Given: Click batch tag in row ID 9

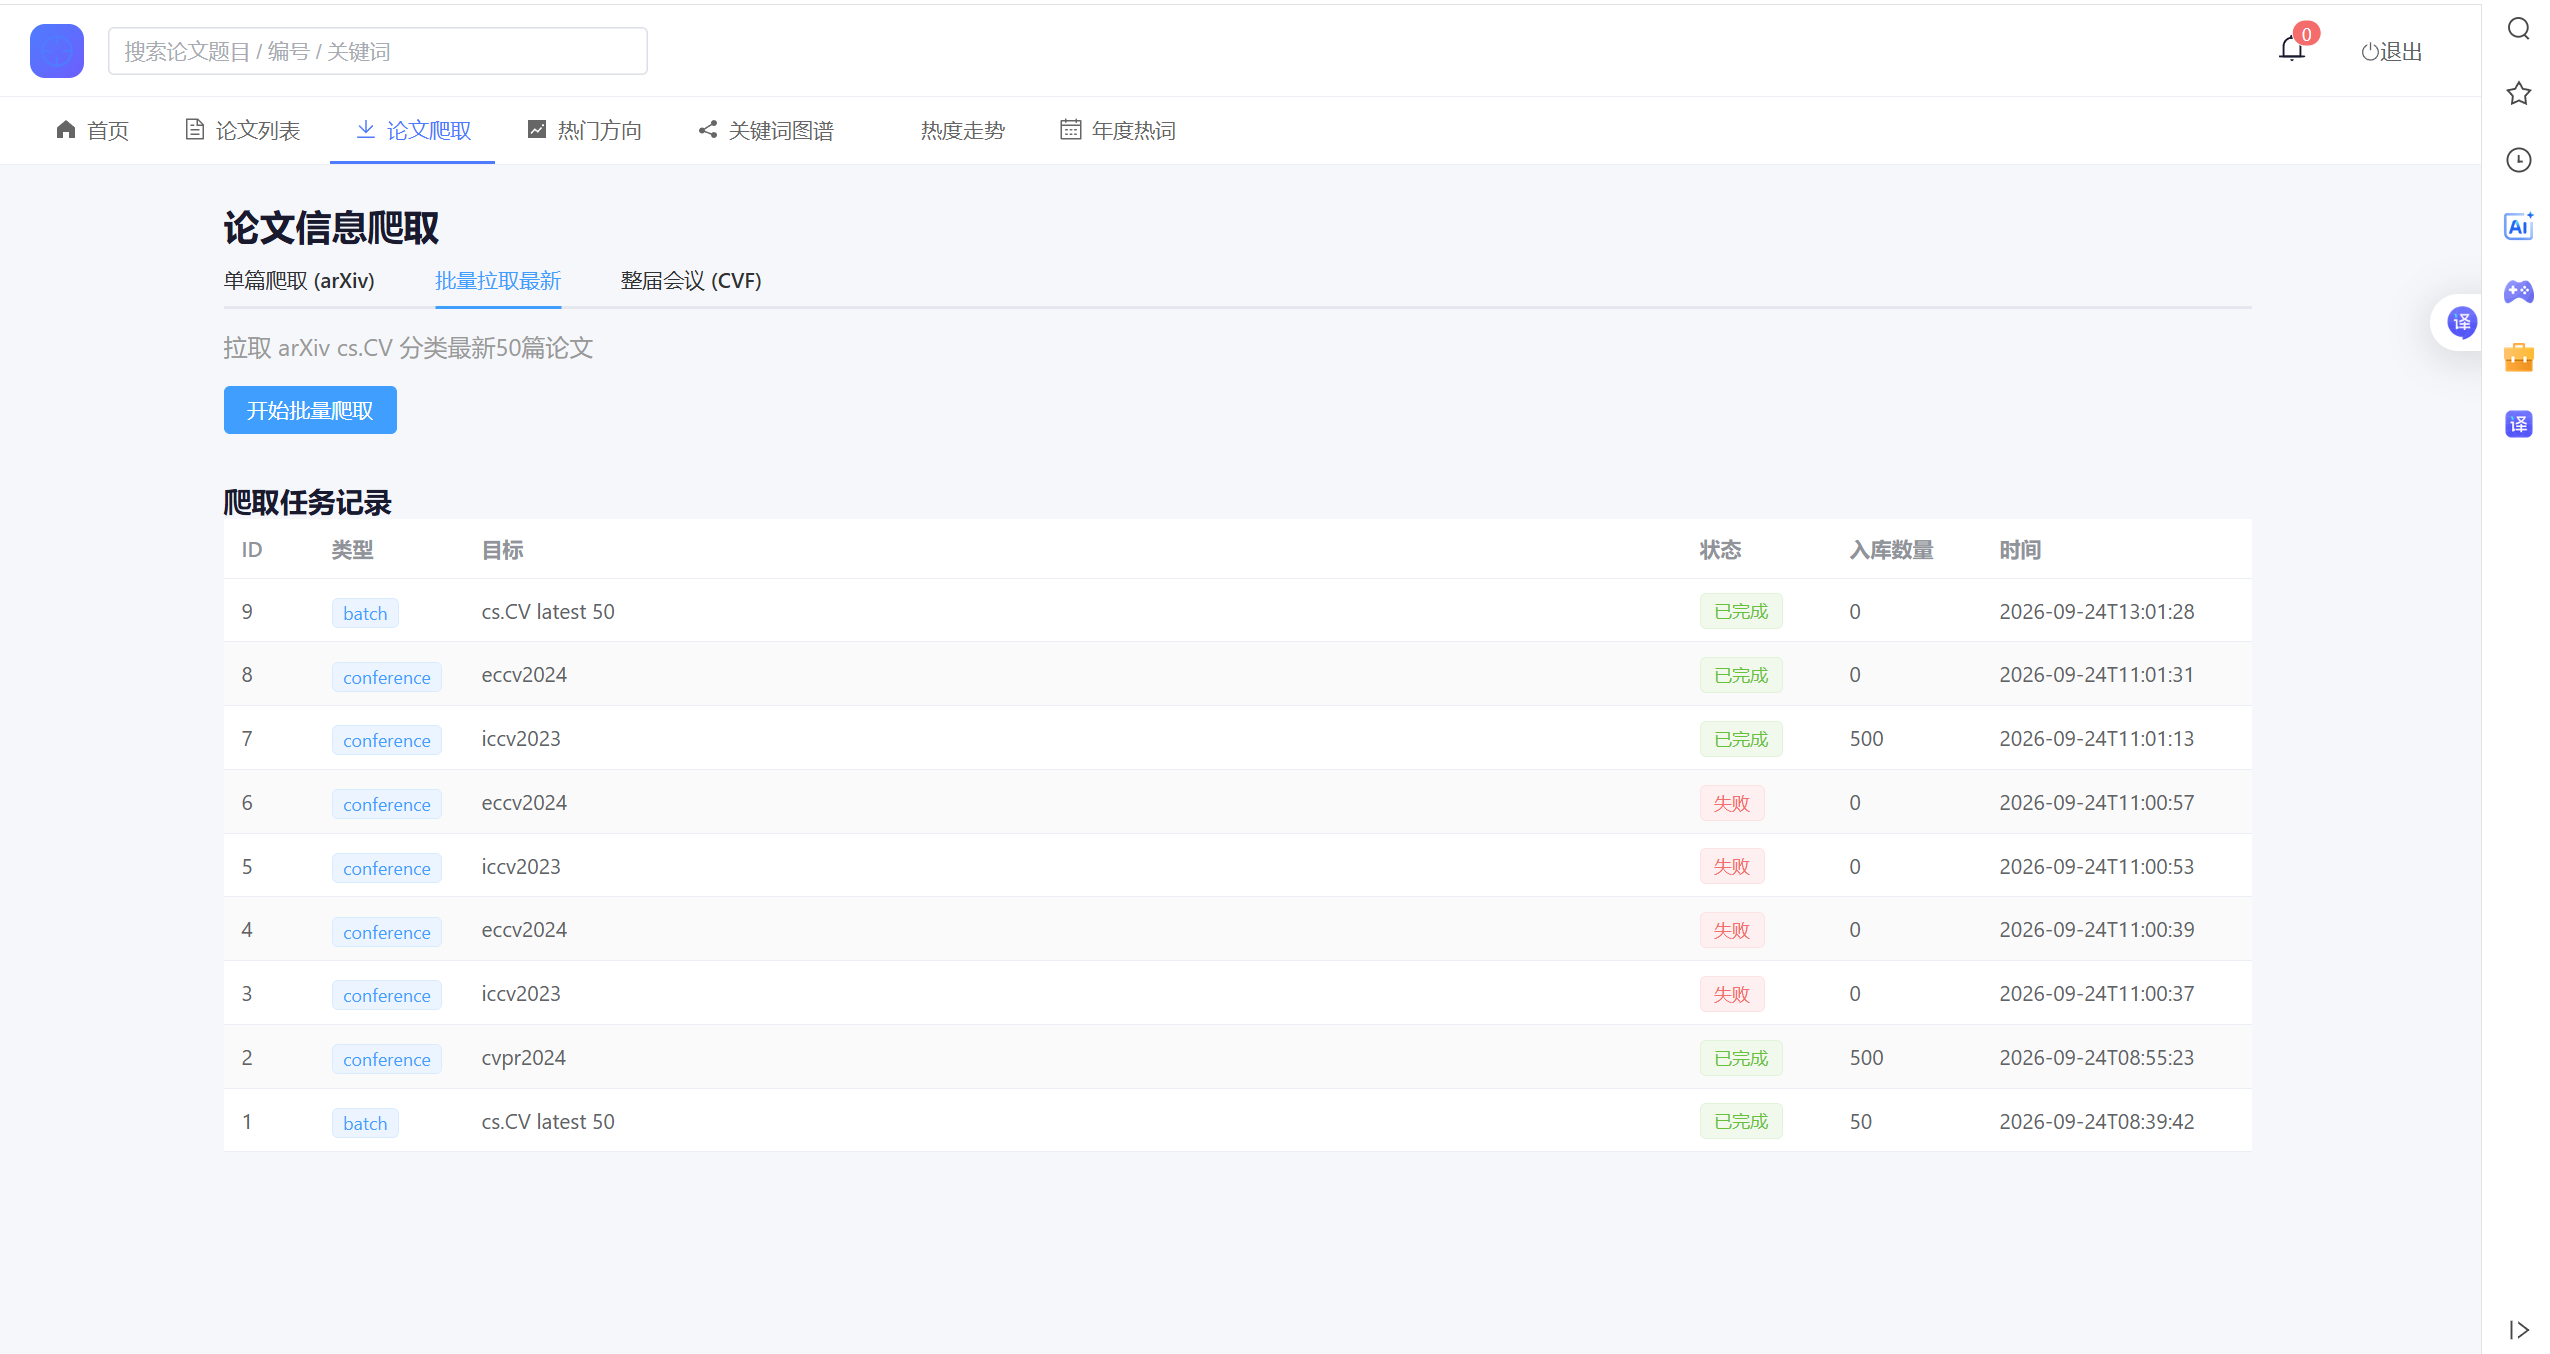Looking at the screenshot, I should click(365, 613).
